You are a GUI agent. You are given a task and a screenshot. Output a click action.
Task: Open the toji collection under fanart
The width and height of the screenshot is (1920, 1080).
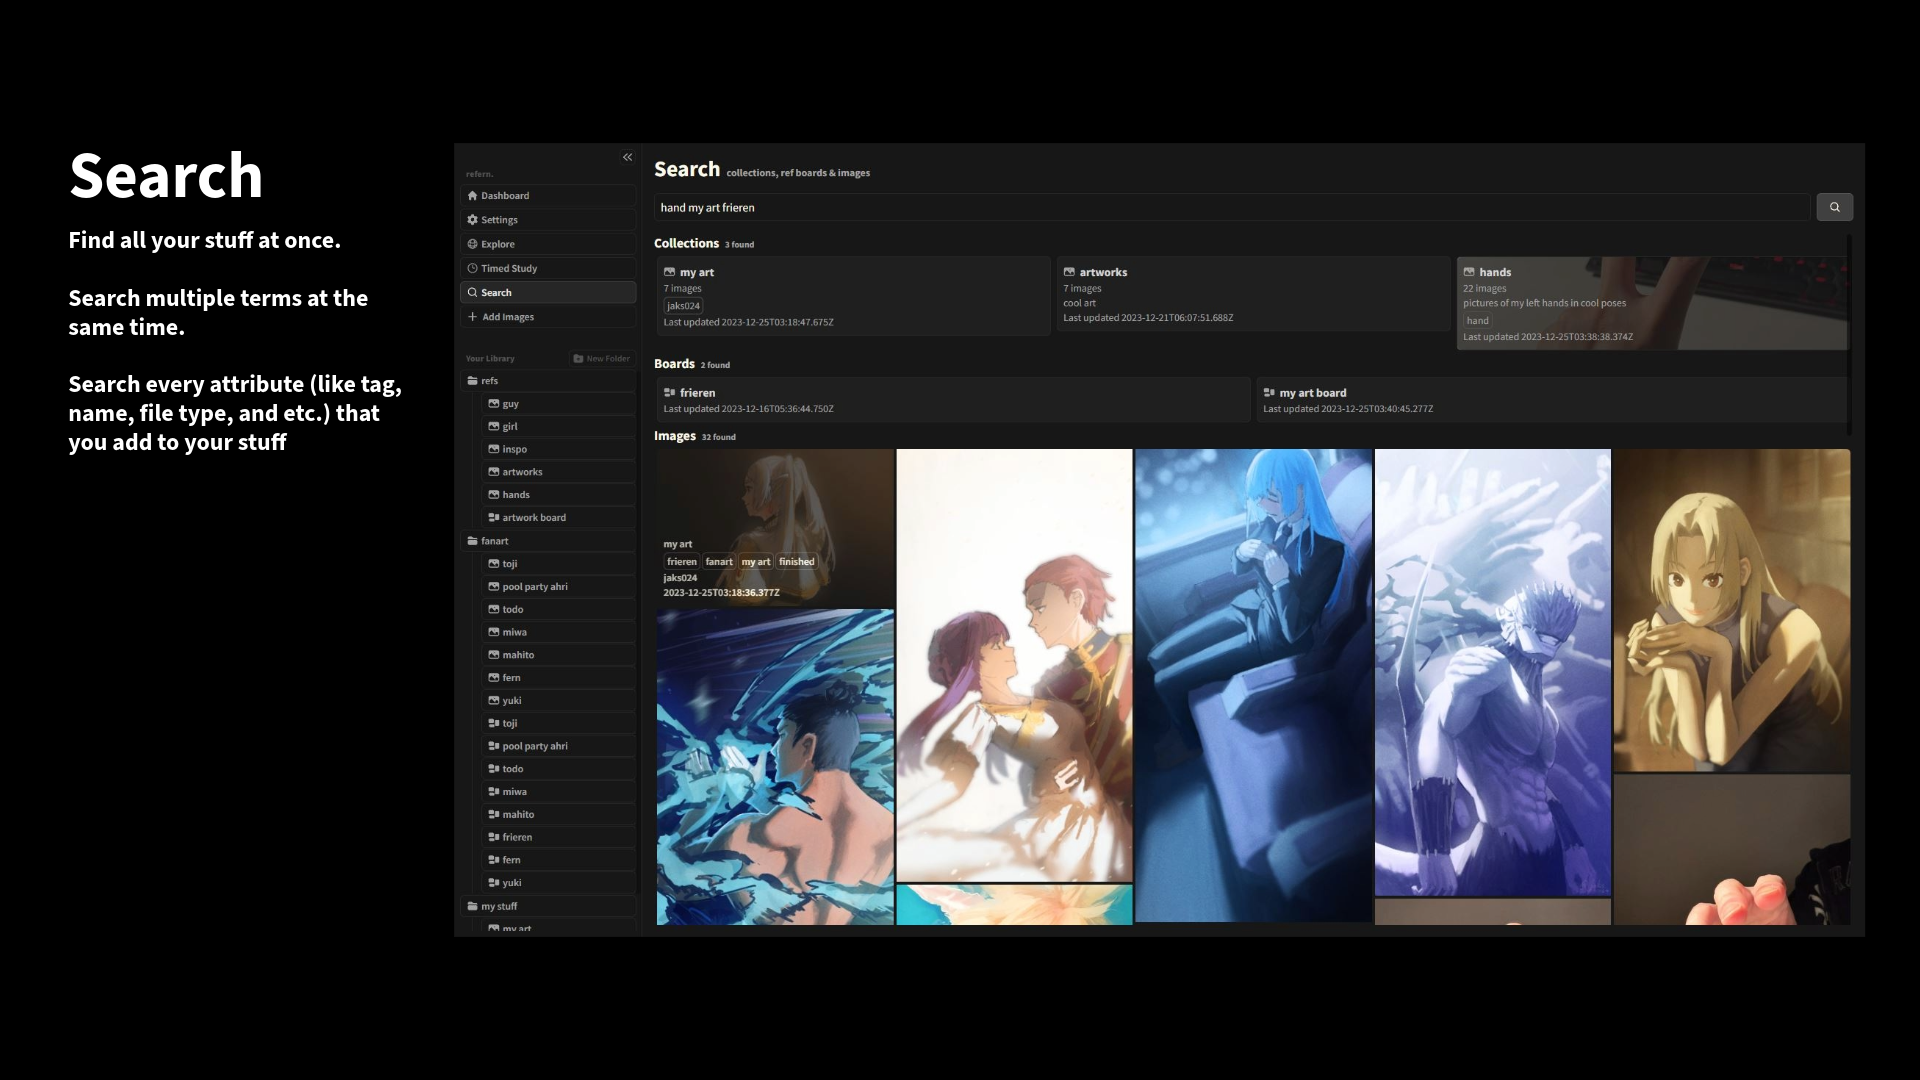pyautogui.click(x=560, y=564)
